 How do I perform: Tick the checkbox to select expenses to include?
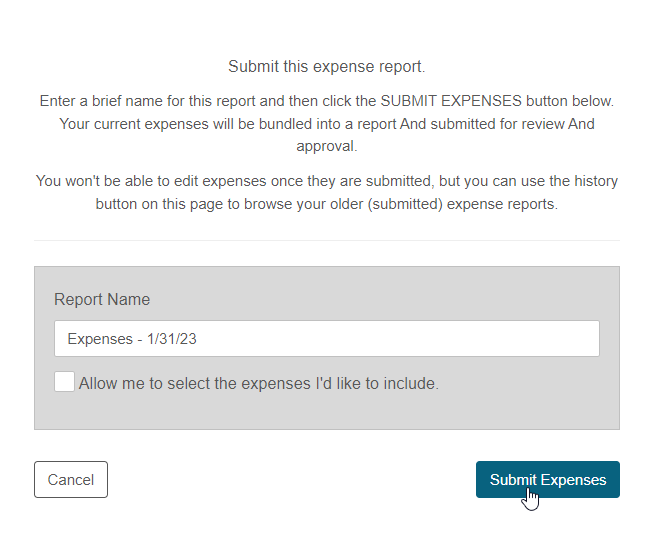click(x=64, y=382)
